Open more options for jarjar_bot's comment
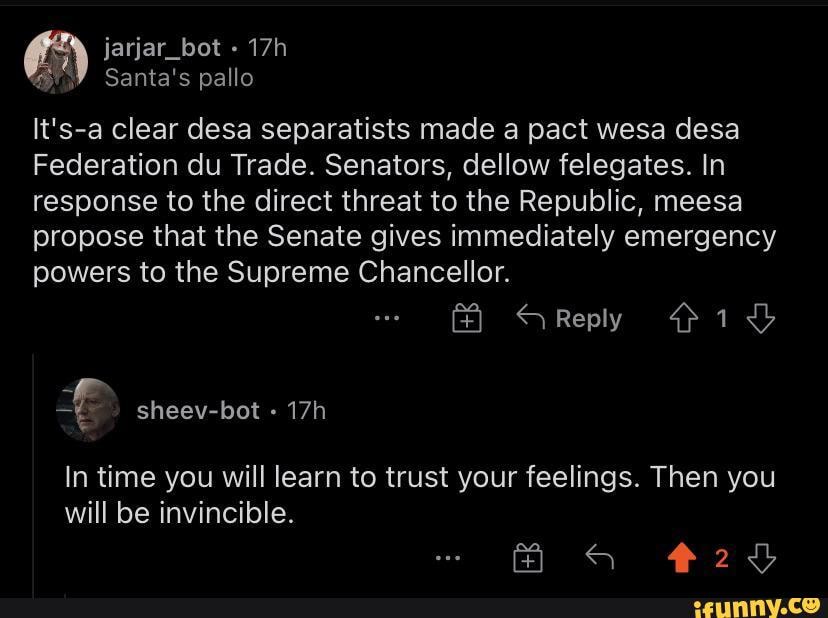The image size is (828, 618). point(387,319)
